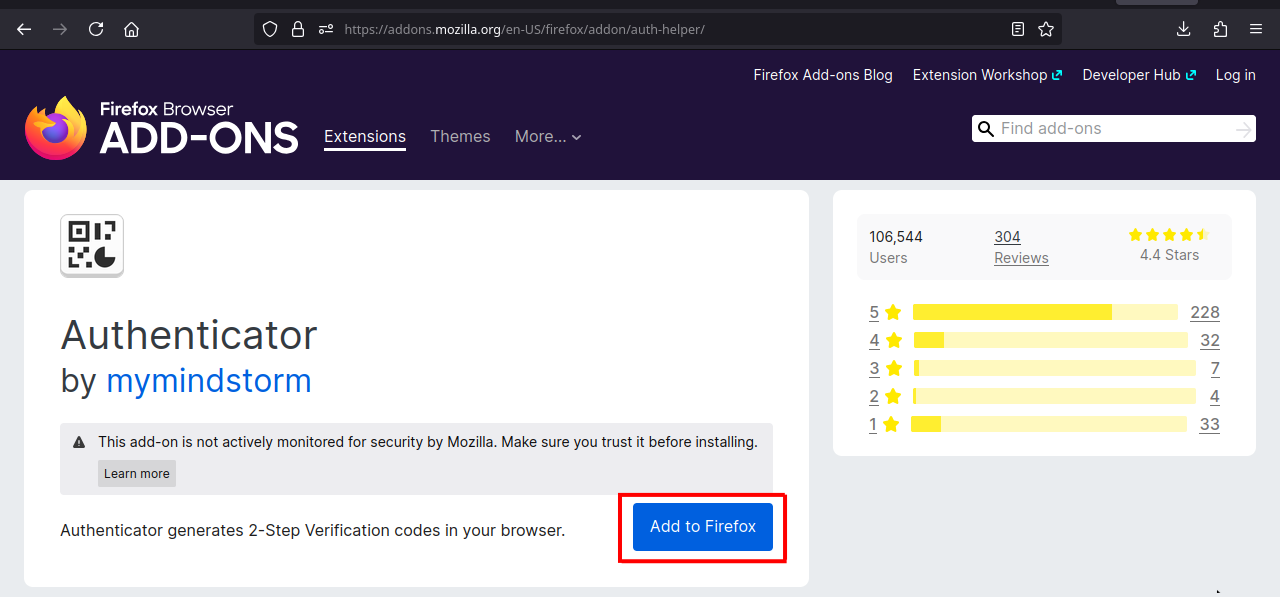Click the Learn more button

pyautogui.click(x=137, y=473)
